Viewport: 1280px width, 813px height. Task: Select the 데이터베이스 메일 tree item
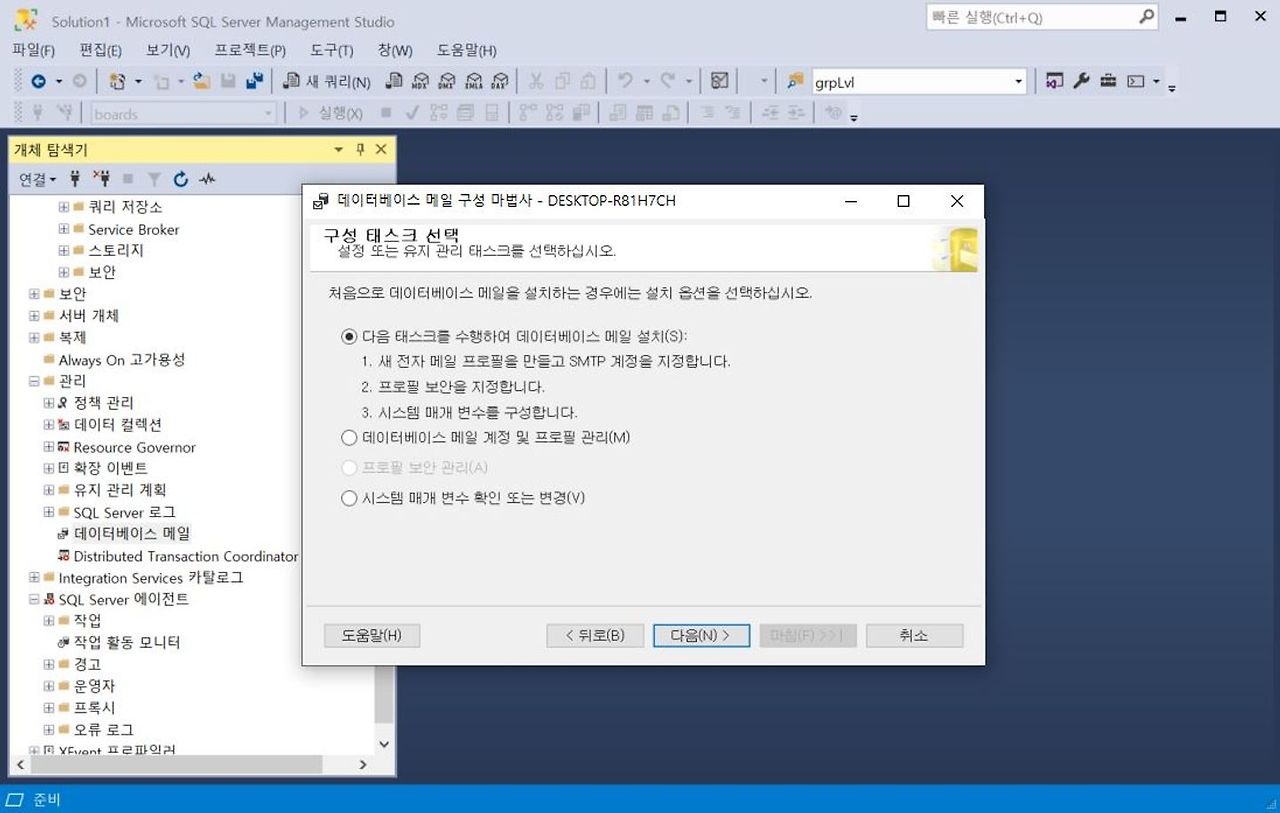131,534
